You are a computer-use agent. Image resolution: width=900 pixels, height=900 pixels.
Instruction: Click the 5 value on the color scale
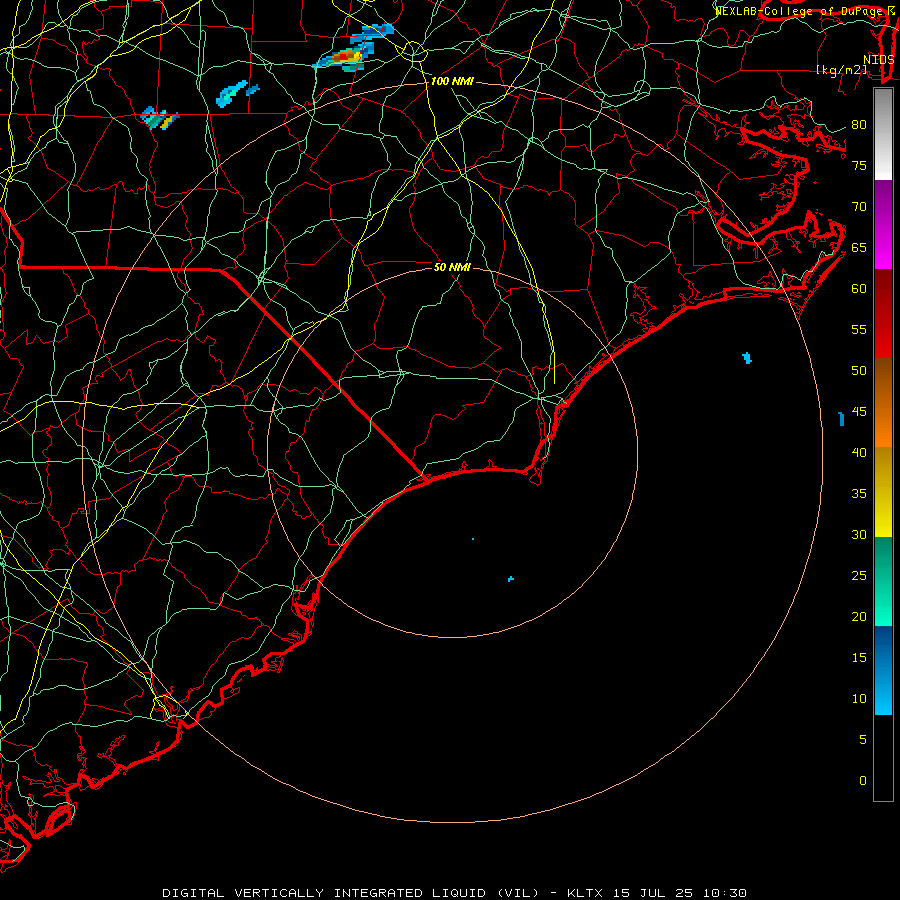[x=863, y=740]
